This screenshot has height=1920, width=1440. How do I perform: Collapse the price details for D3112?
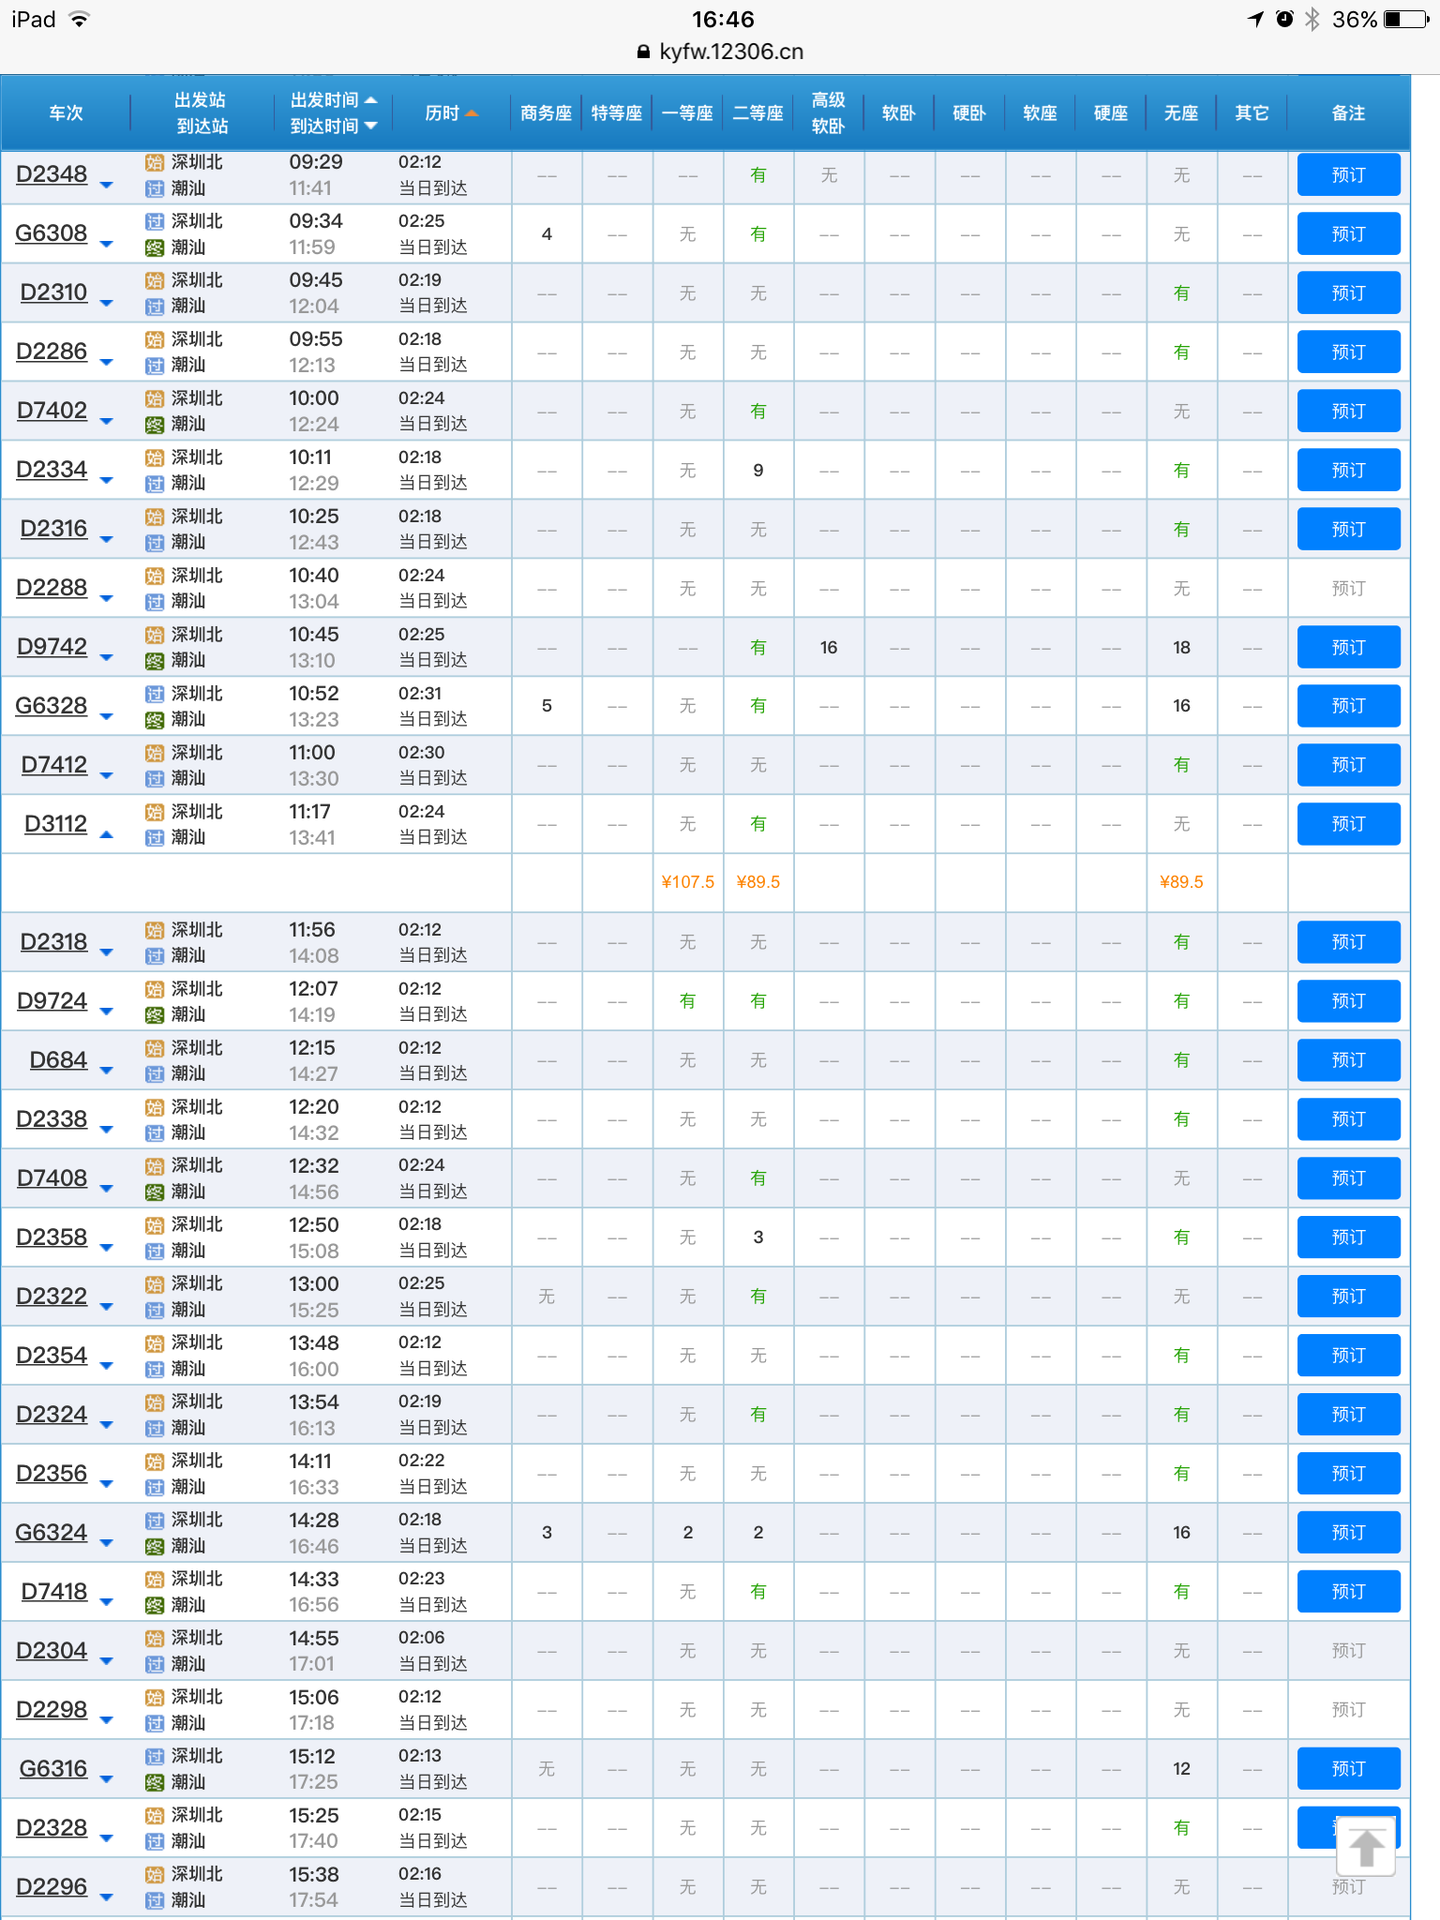pos(107,834)
